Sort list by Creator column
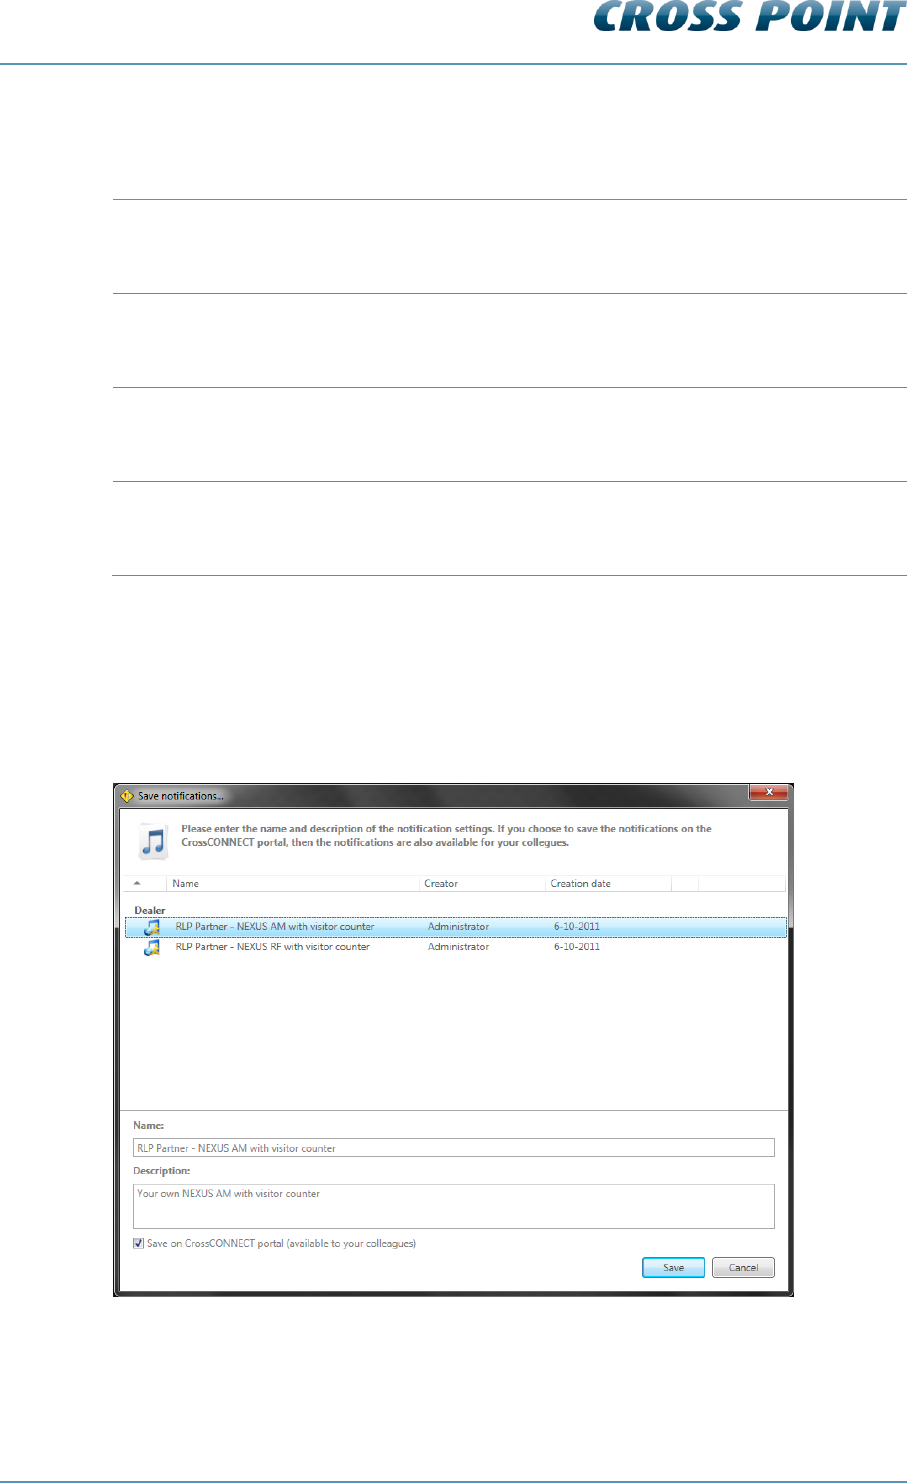Viewport: 907px width, 1483px height. point(483,884)
